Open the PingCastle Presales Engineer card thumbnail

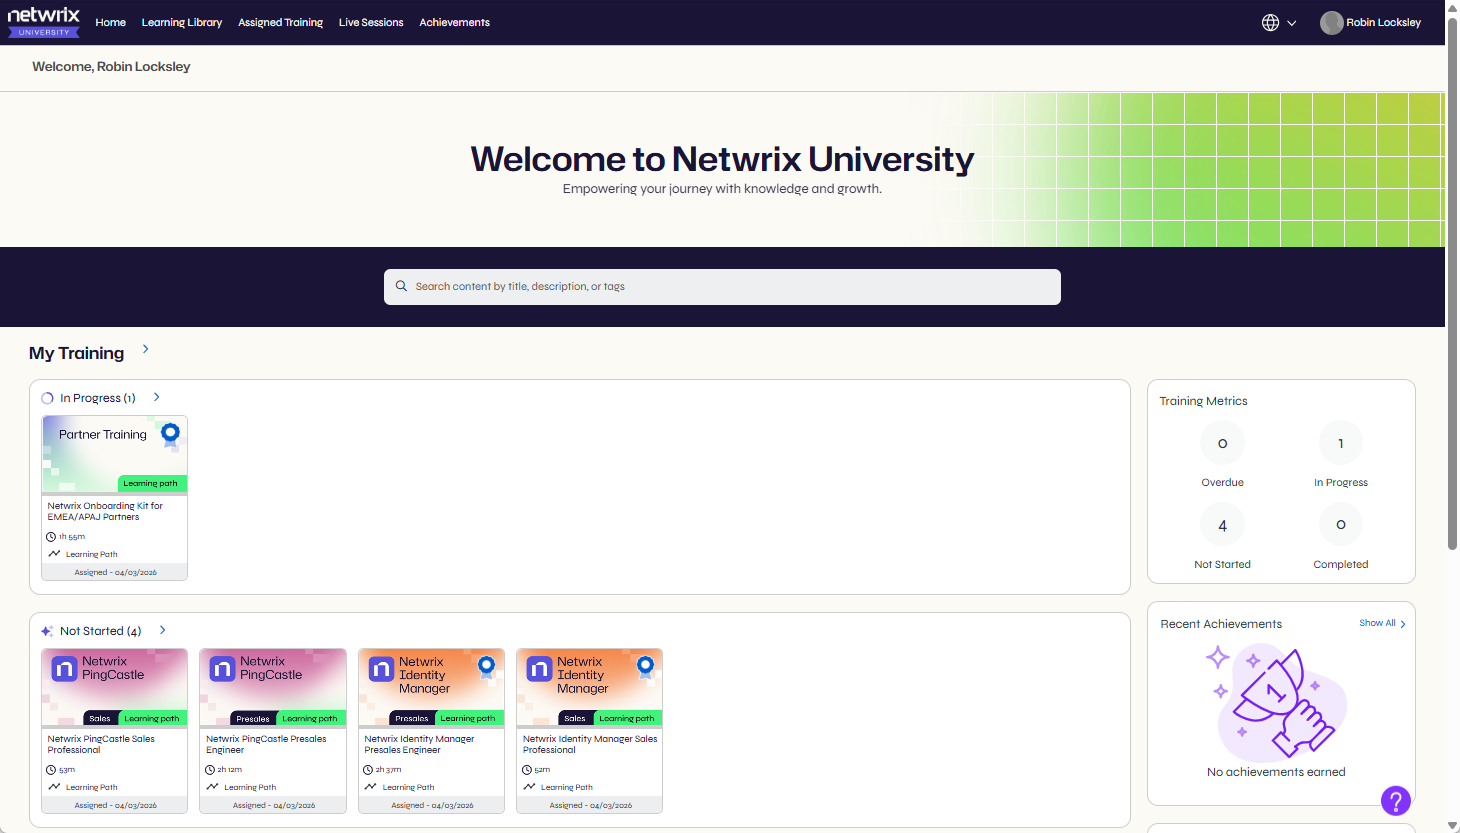(x=273, y=687)
